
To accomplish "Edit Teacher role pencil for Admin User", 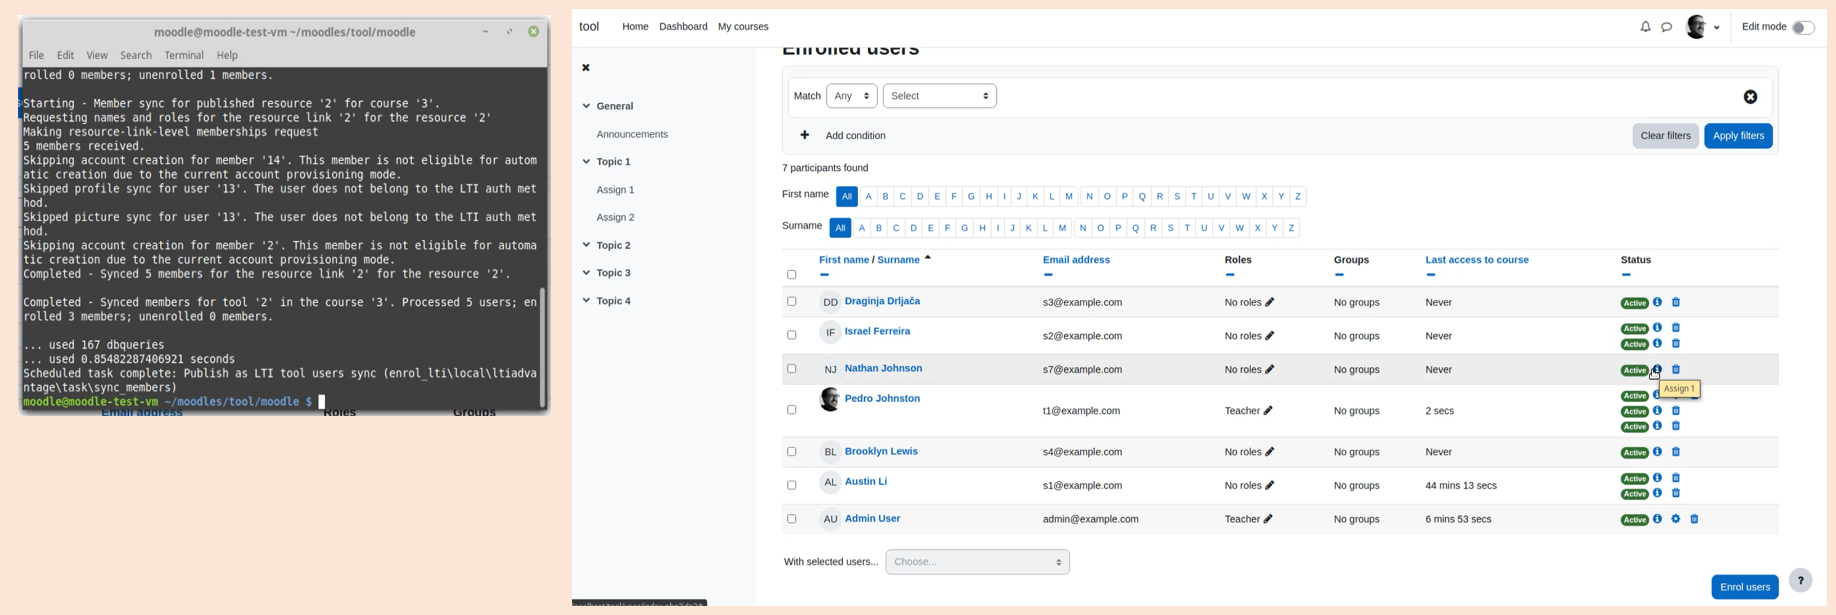I will pyautogui.click(x=1268, y=519).
